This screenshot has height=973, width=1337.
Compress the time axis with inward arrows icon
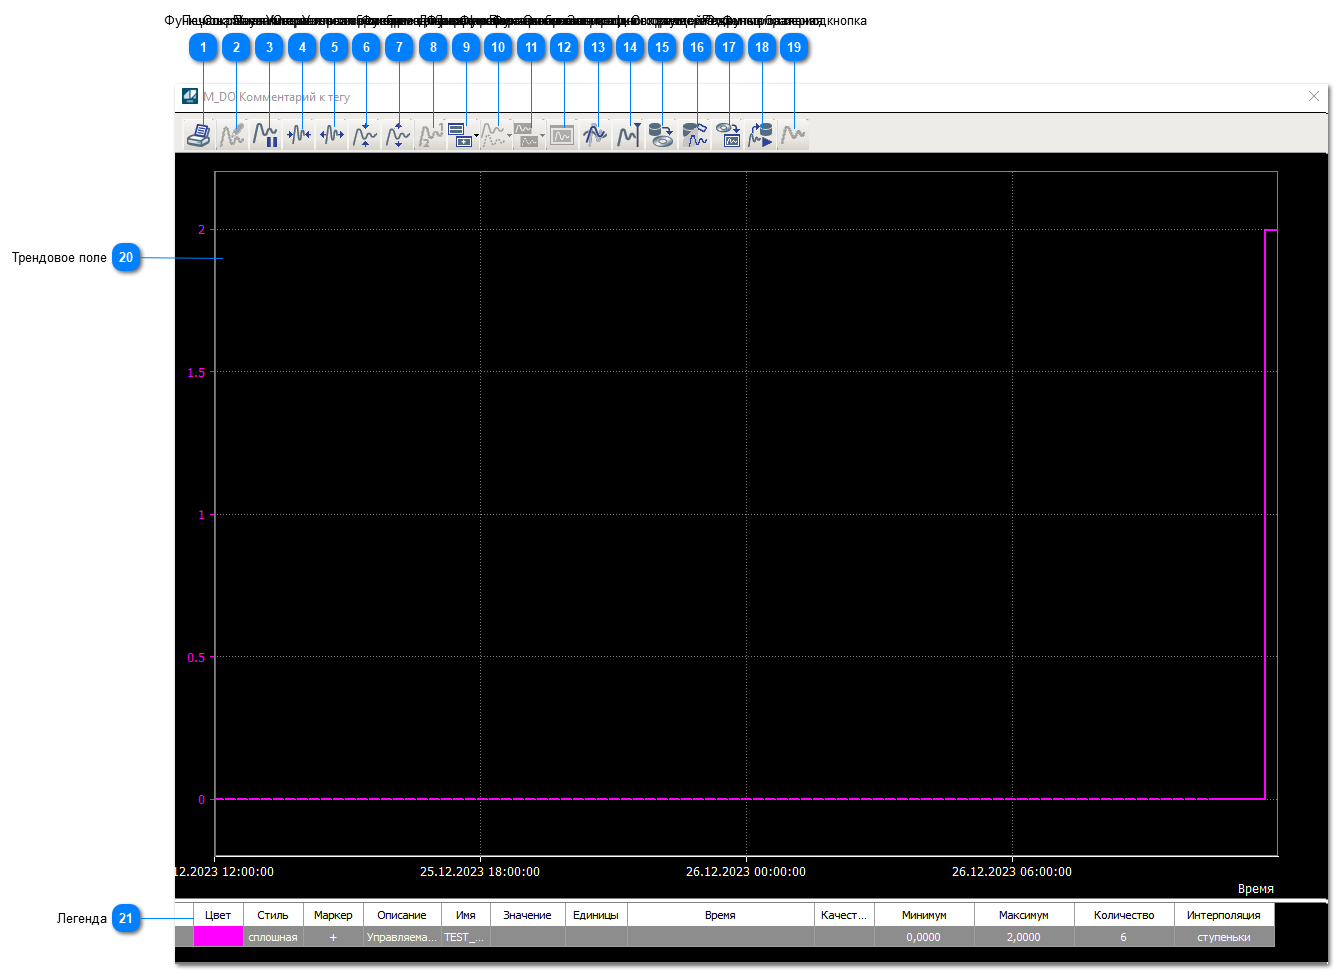(298, 135)
